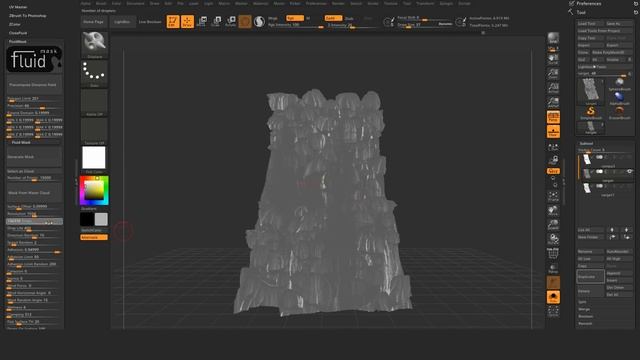Open the Brush menu
Image resolution: width=640 pixels, height=360 pixels.
(100, 3)
